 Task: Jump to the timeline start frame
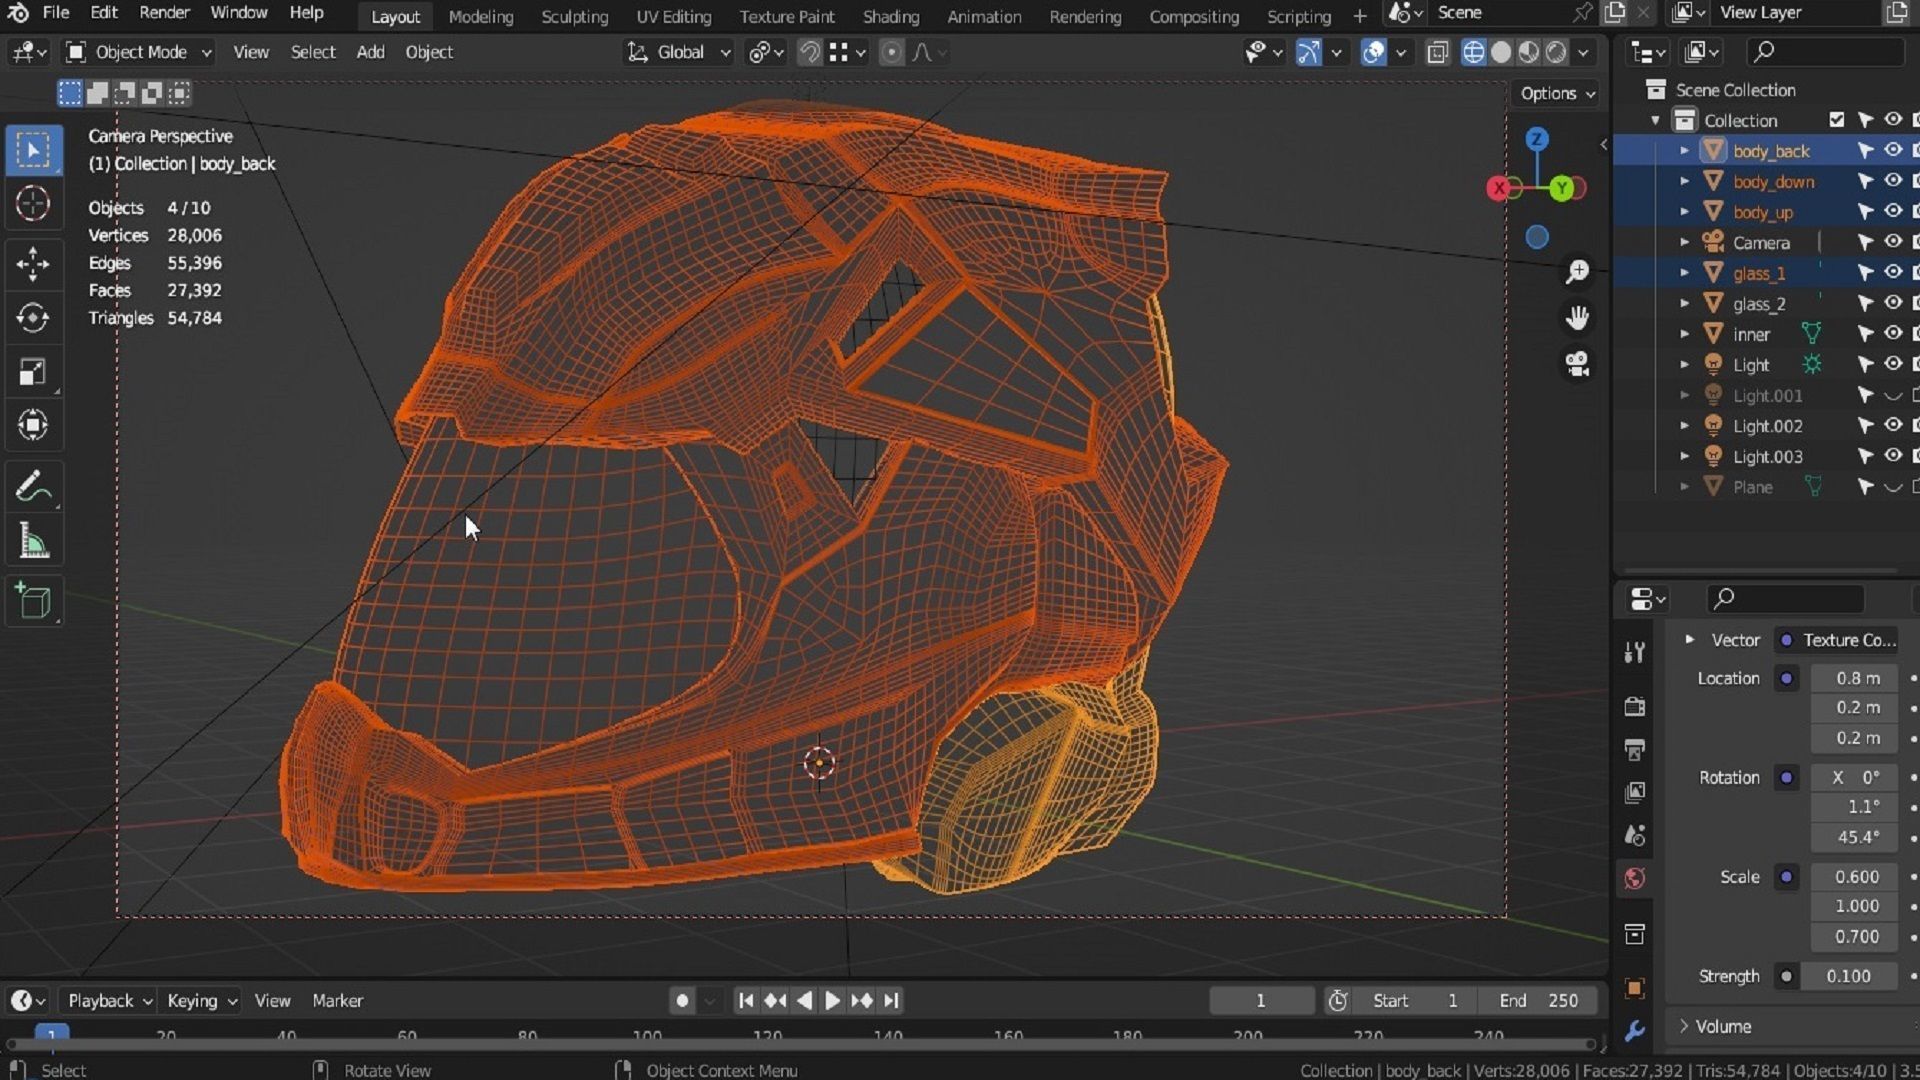coord(745,1000)
